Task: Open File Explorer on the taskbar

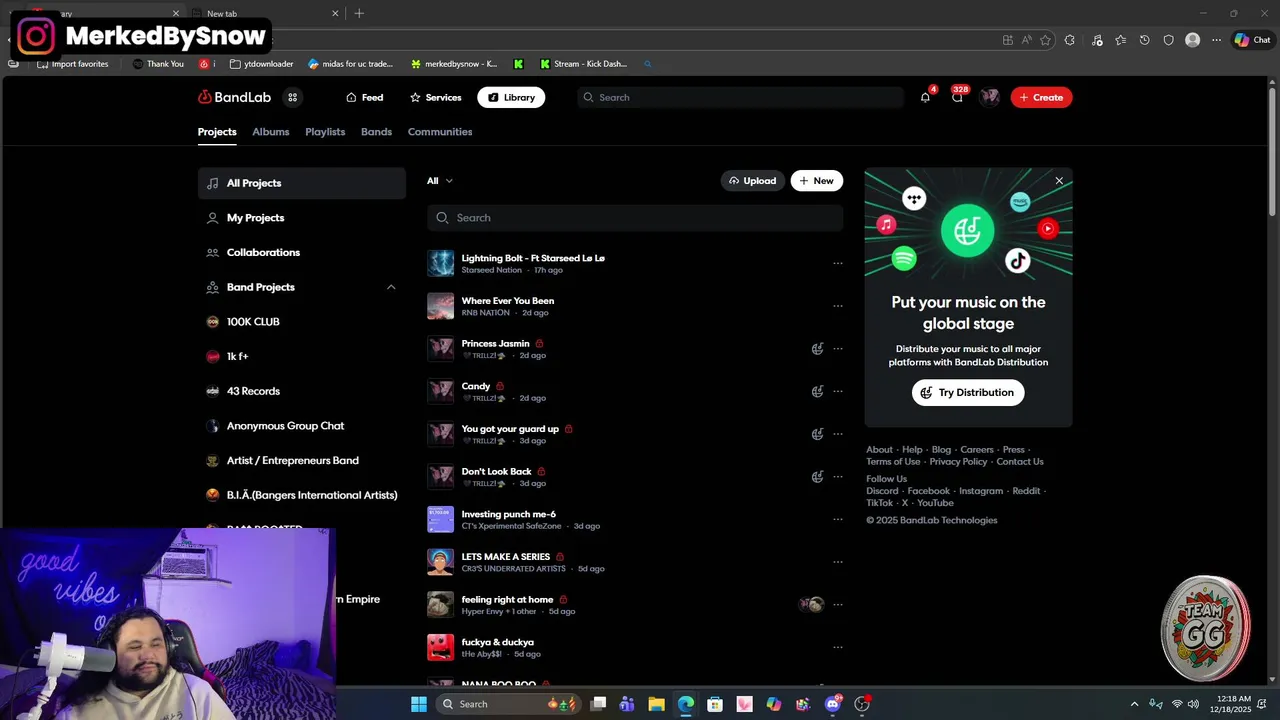Action: coord(656,704)
